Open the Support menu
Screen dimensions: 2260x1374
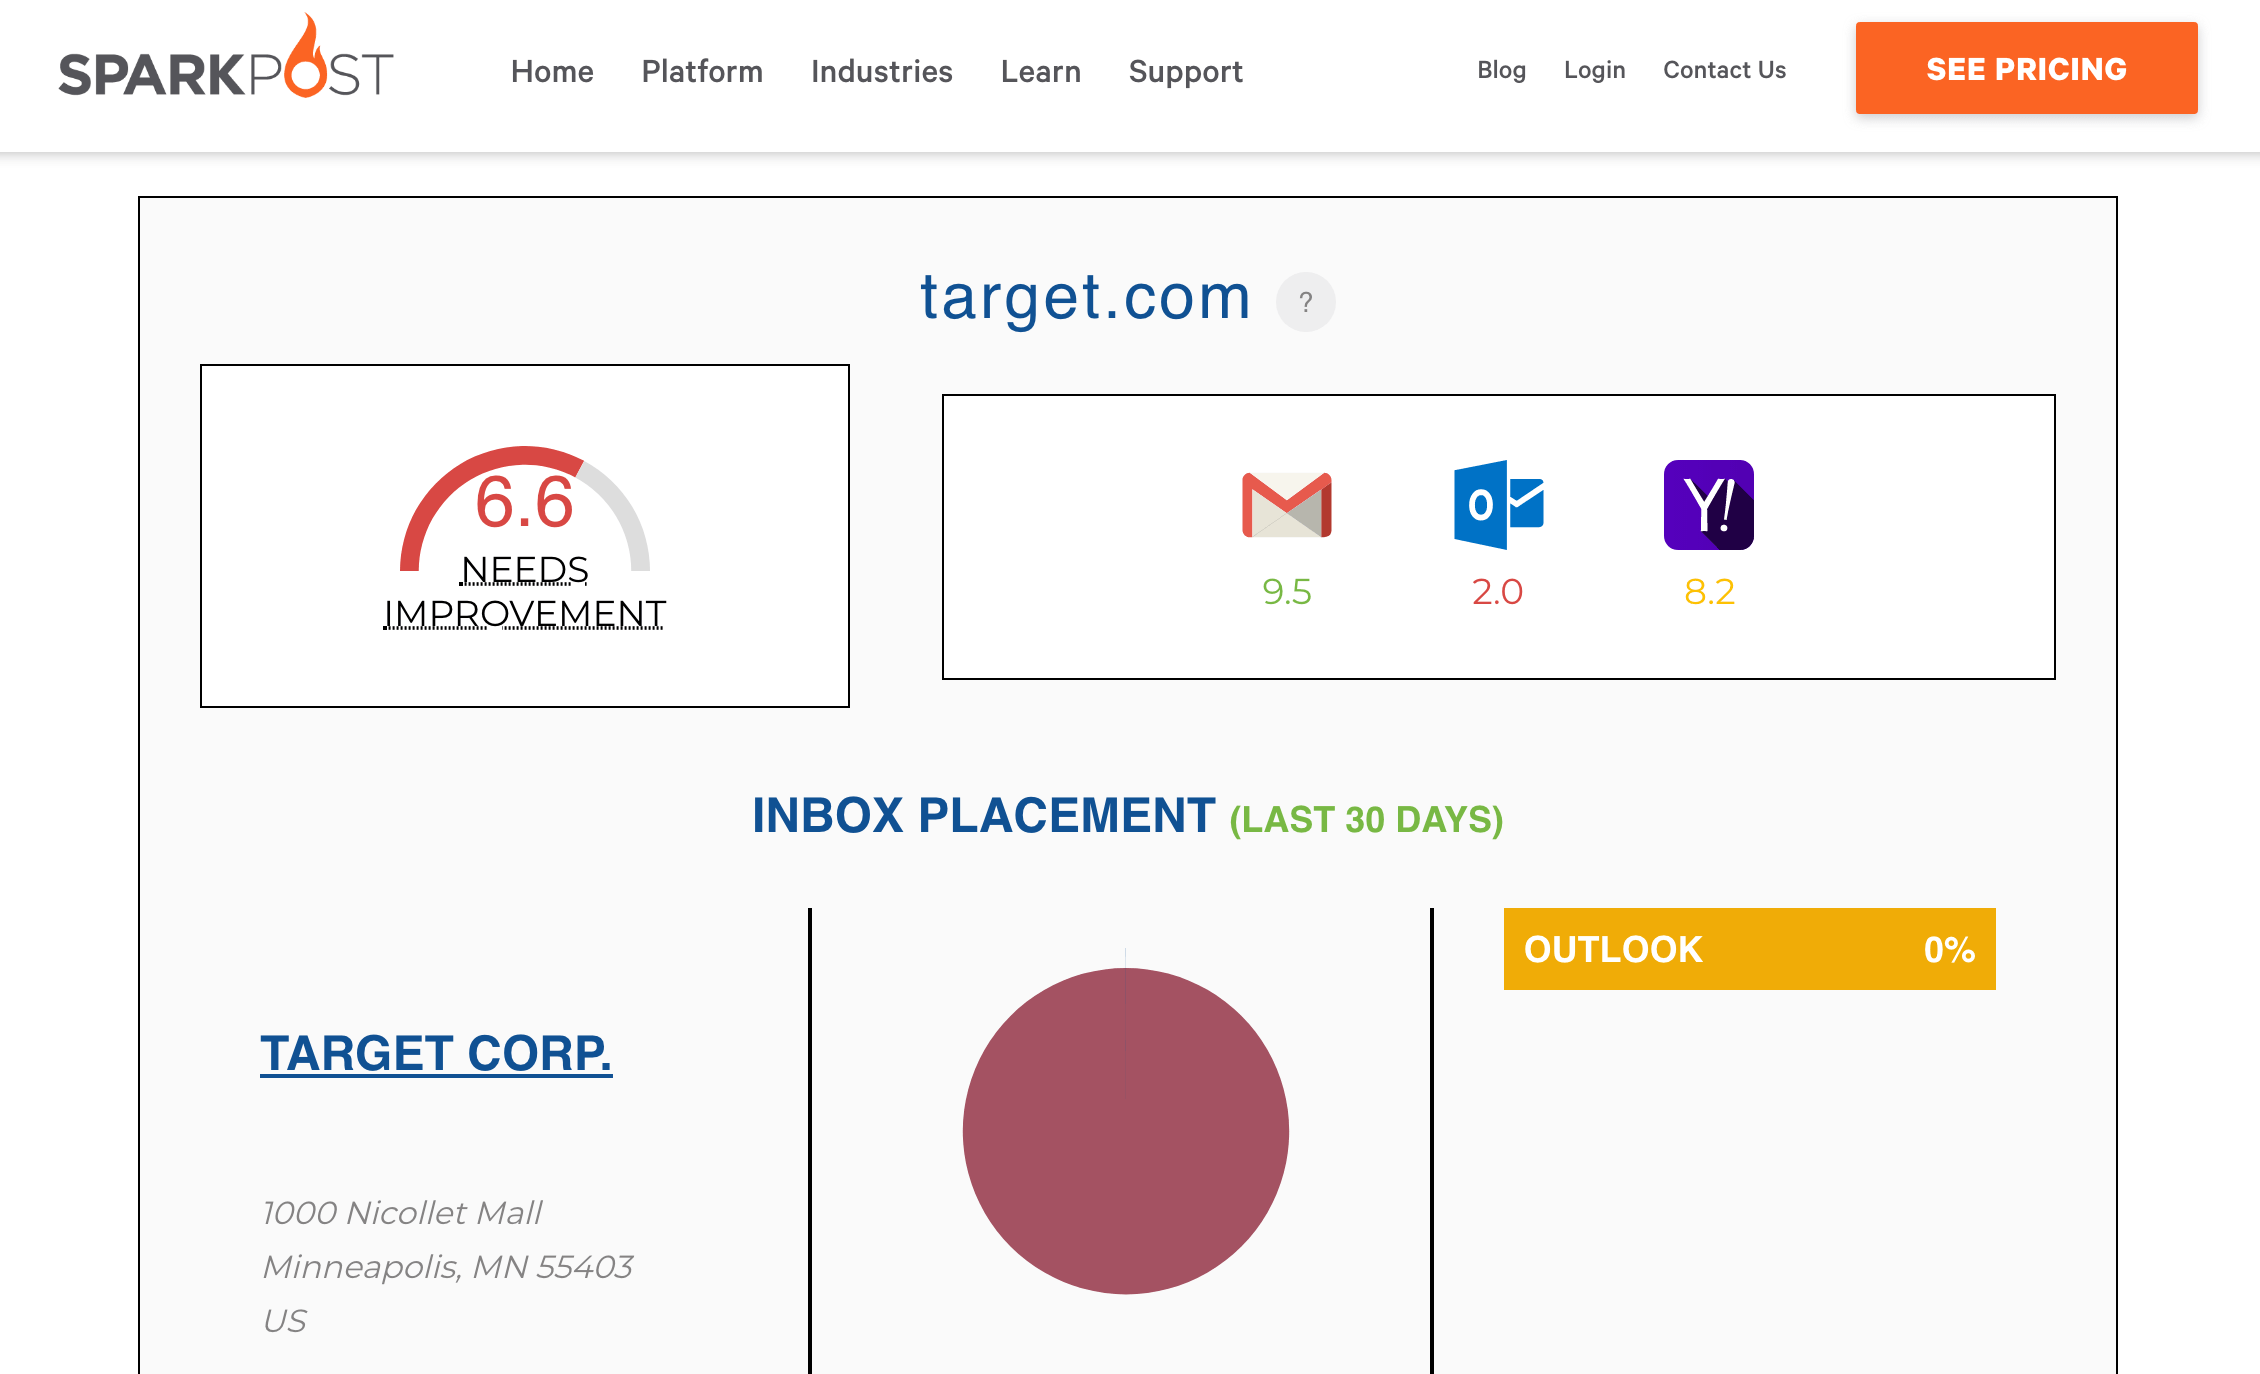1185,72
